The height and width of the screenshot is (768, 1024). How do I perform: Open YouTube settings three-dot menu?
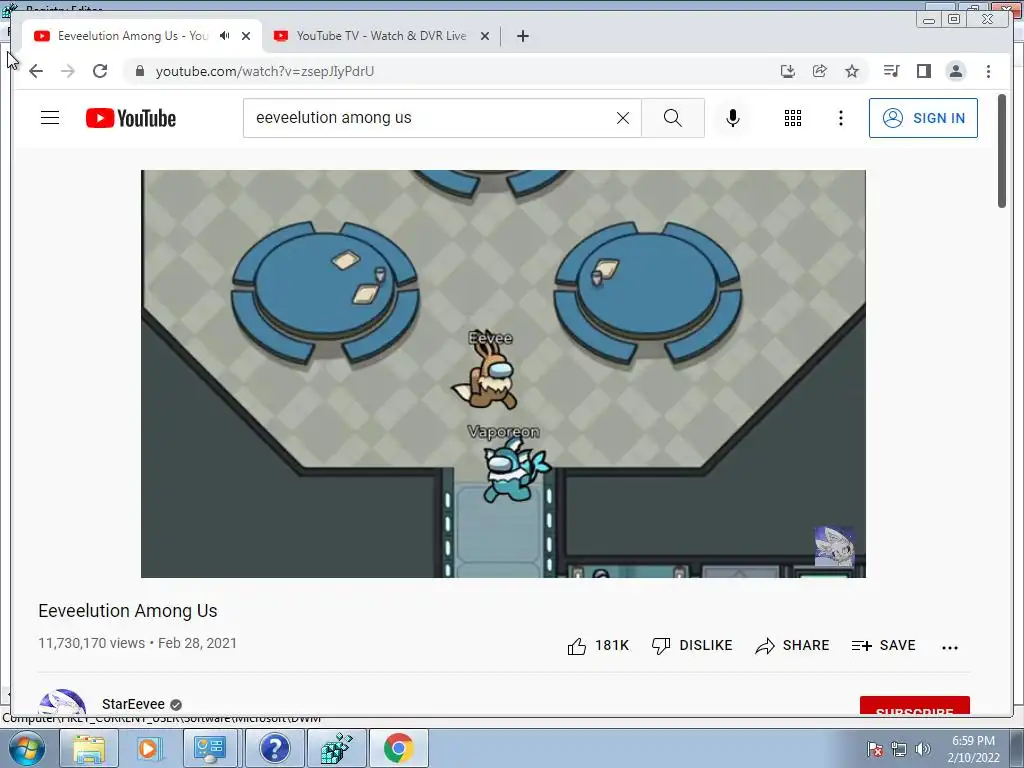point(840,118)
